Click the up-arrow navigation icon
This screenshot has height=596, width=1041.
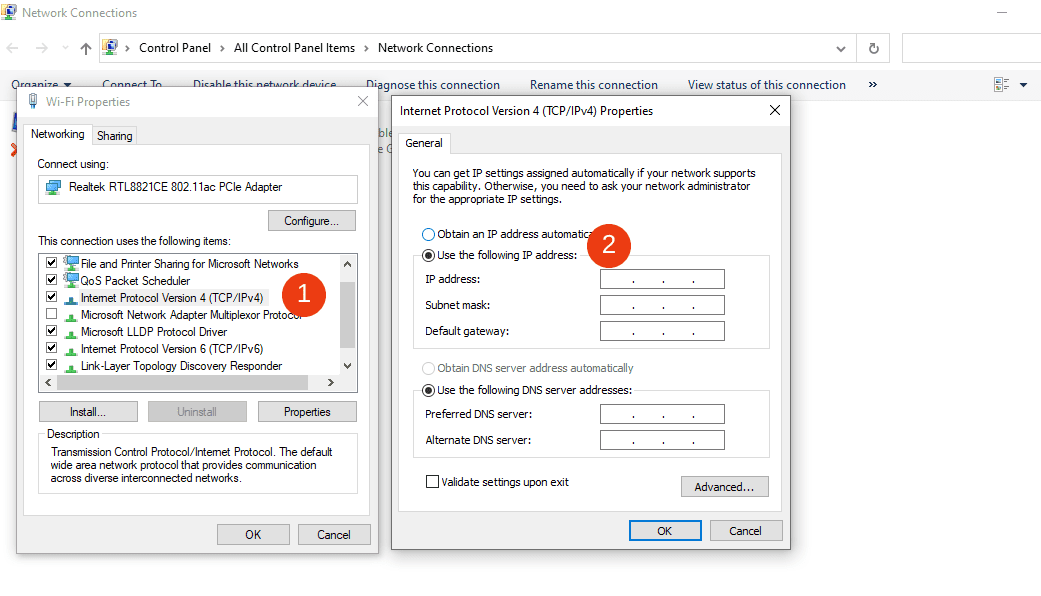85,47
